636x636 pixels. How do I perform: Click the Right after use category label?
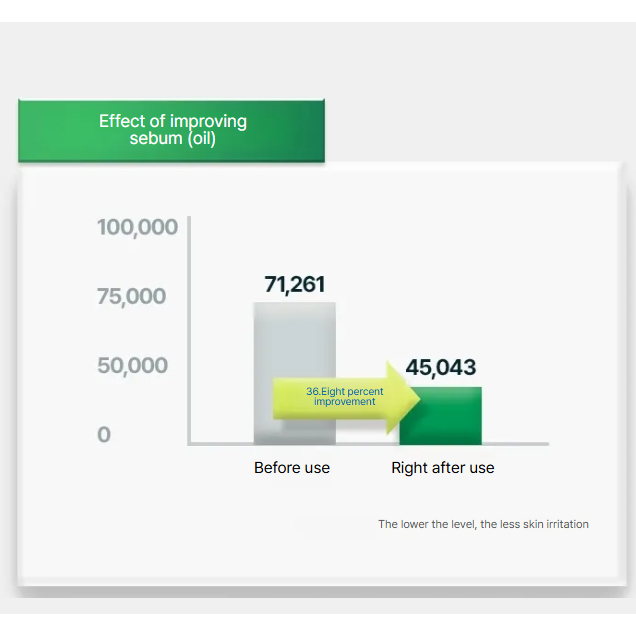click(442, 468)
